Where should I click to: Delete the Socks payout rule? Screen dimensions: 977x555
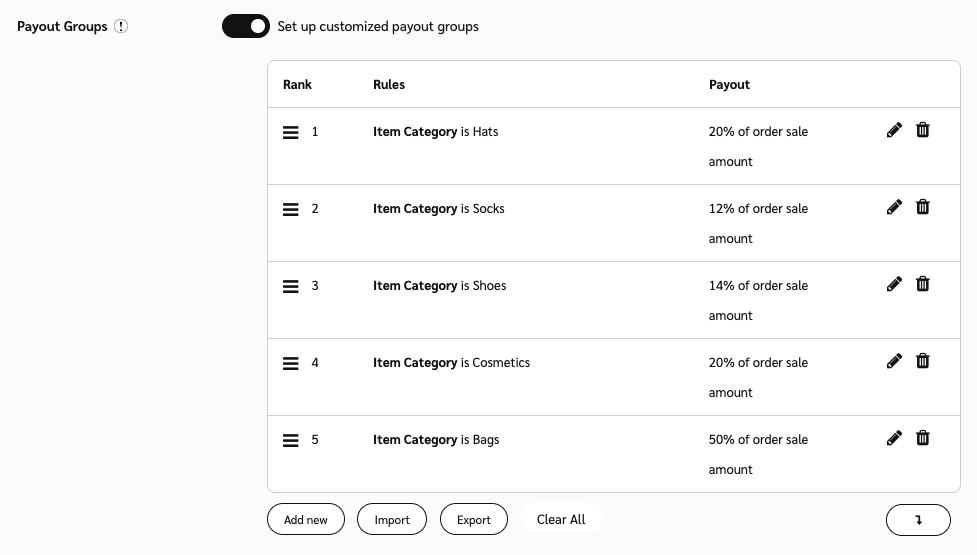(x=923, y=207)
